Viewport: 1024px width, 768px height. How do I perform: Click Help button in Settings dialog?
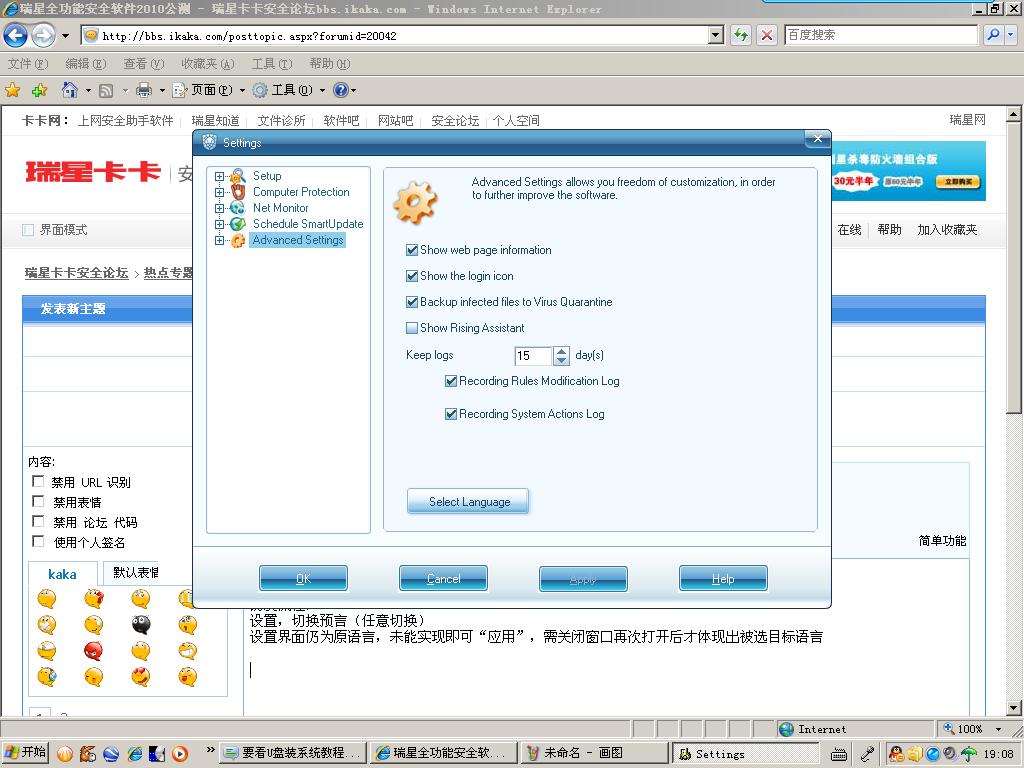pyautogui.click(x=723, y=579)
